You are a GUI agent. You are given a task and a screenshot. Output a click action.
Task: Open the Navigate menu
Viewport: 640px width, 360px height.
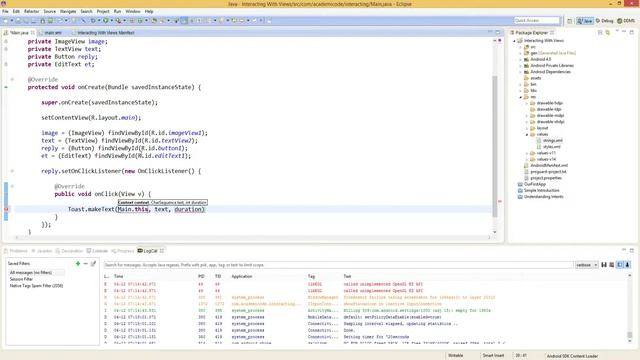(x=68, y=11)
